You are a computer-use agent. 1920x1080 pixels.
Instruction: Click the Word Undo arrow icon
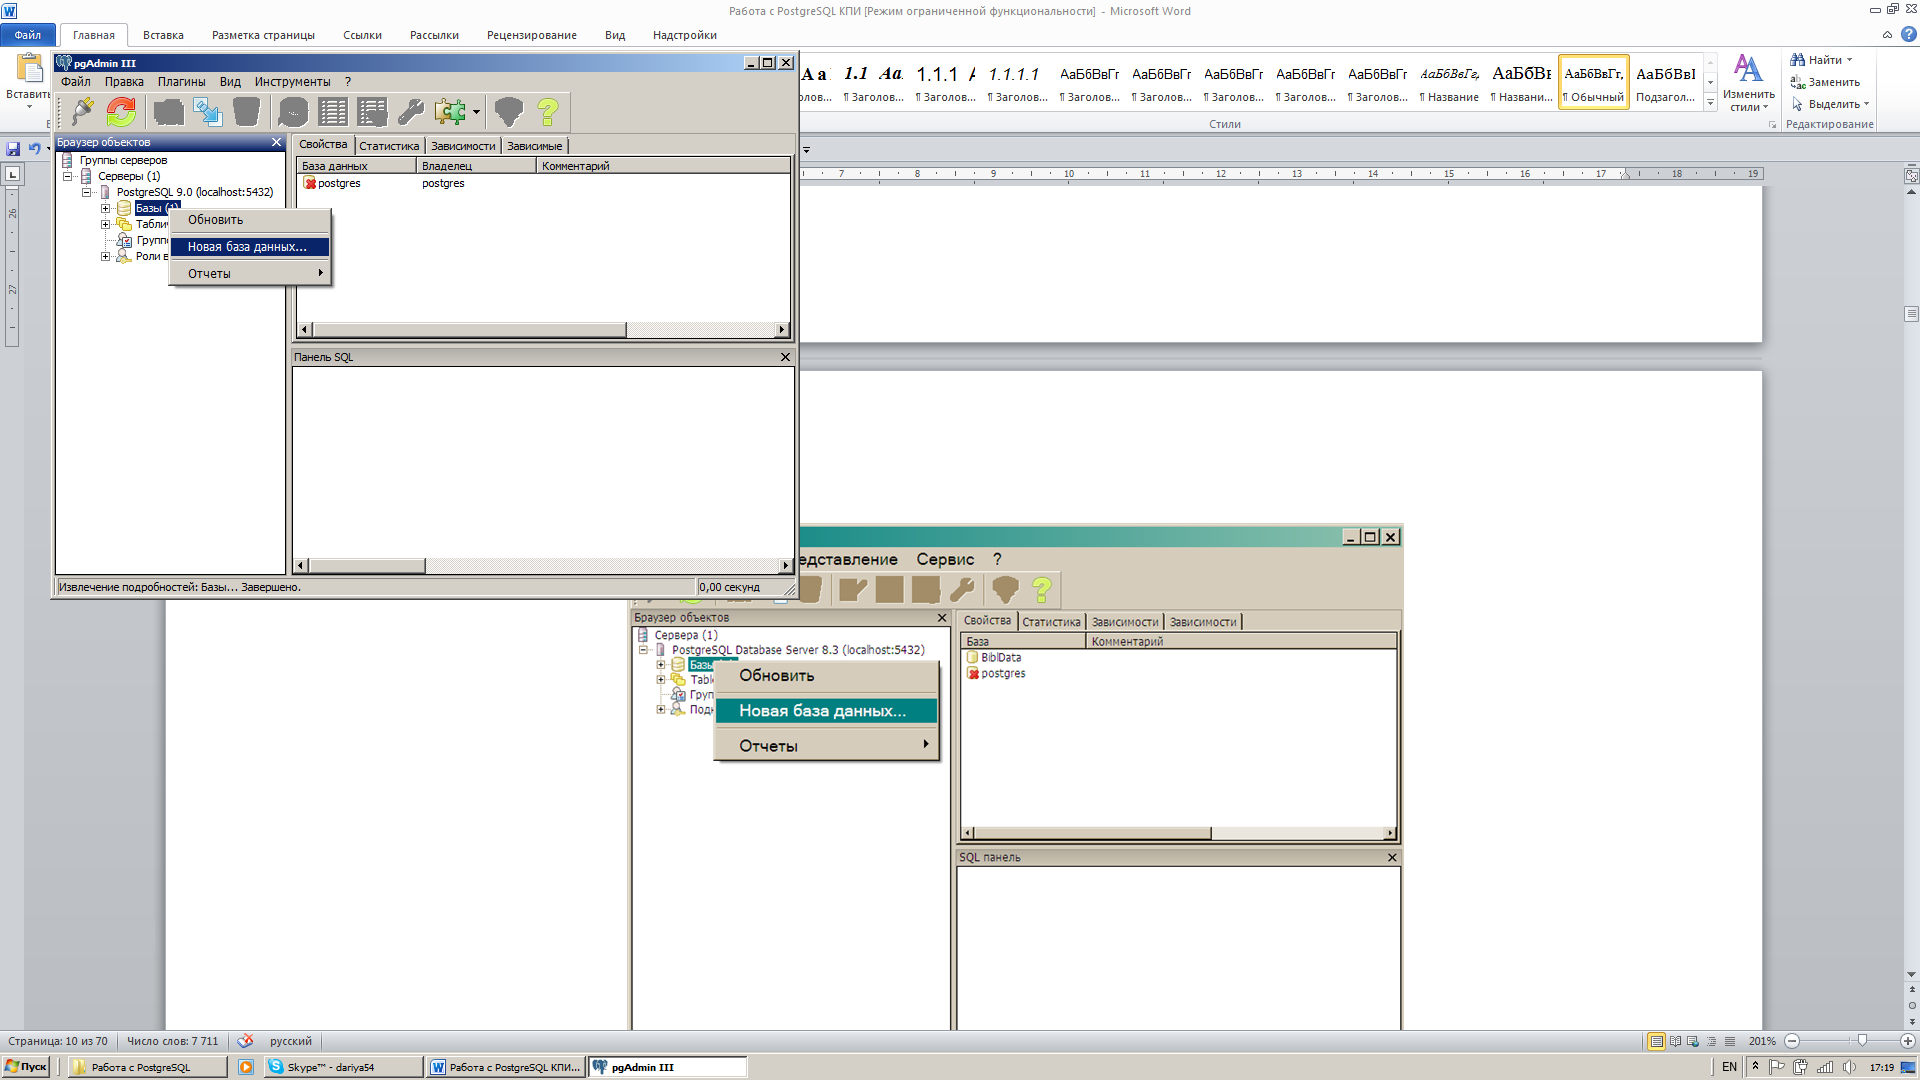click(x=35, y=148)
